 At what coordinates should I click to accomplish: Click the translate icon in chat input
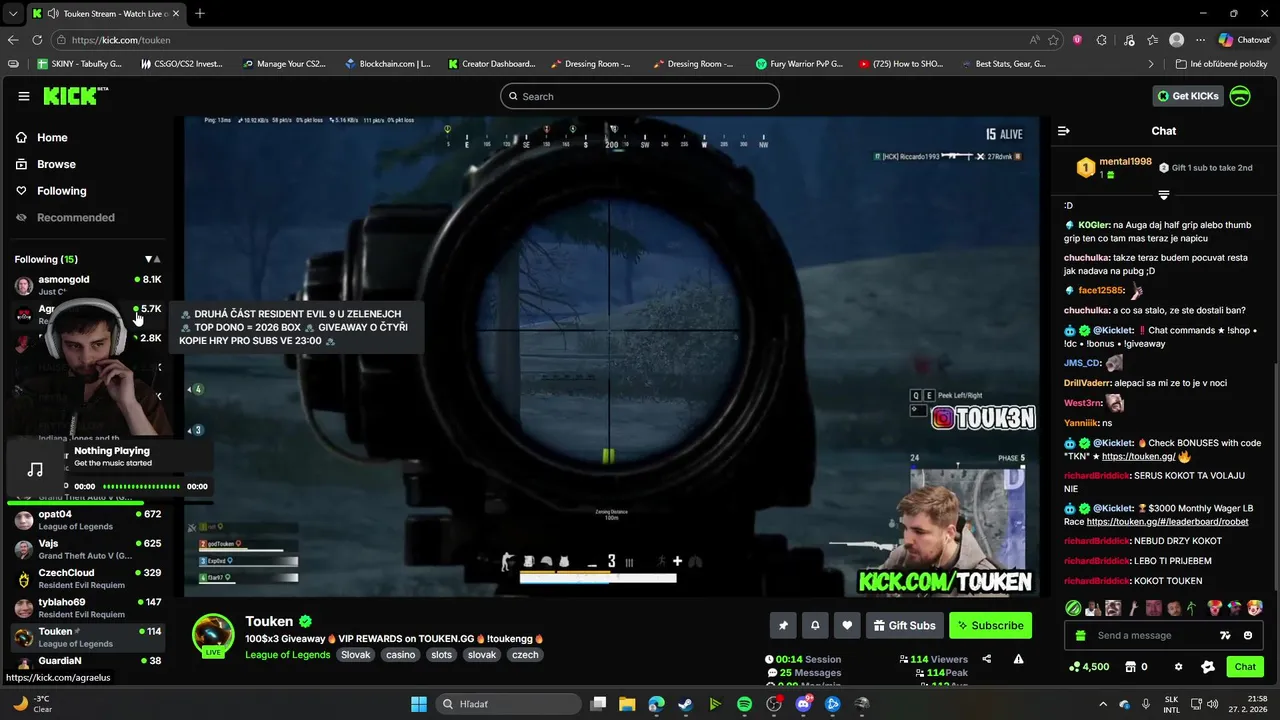[1225, 636]
